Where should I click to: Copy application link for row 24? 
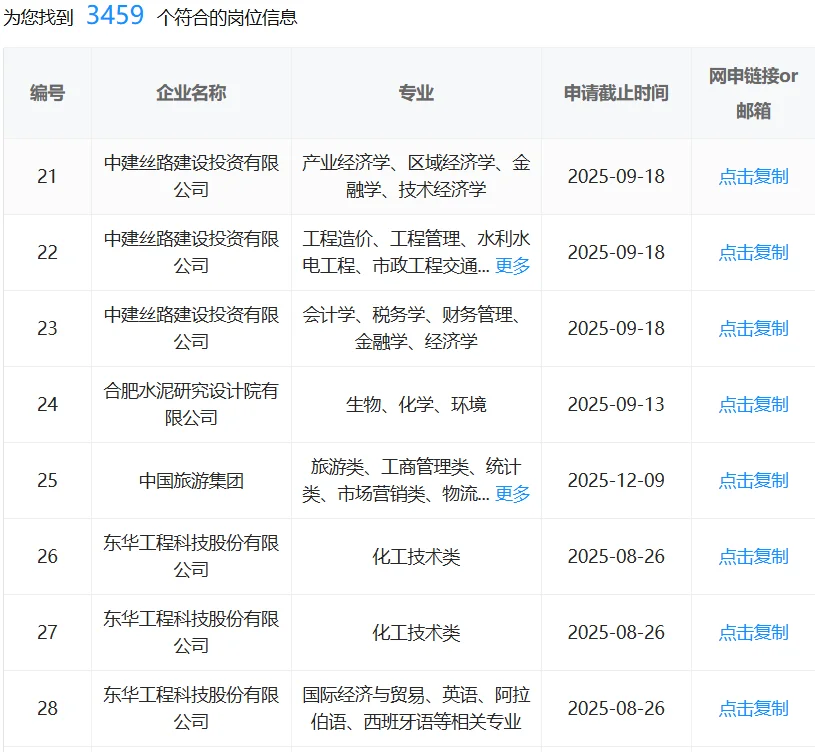(x=753, y=404)
